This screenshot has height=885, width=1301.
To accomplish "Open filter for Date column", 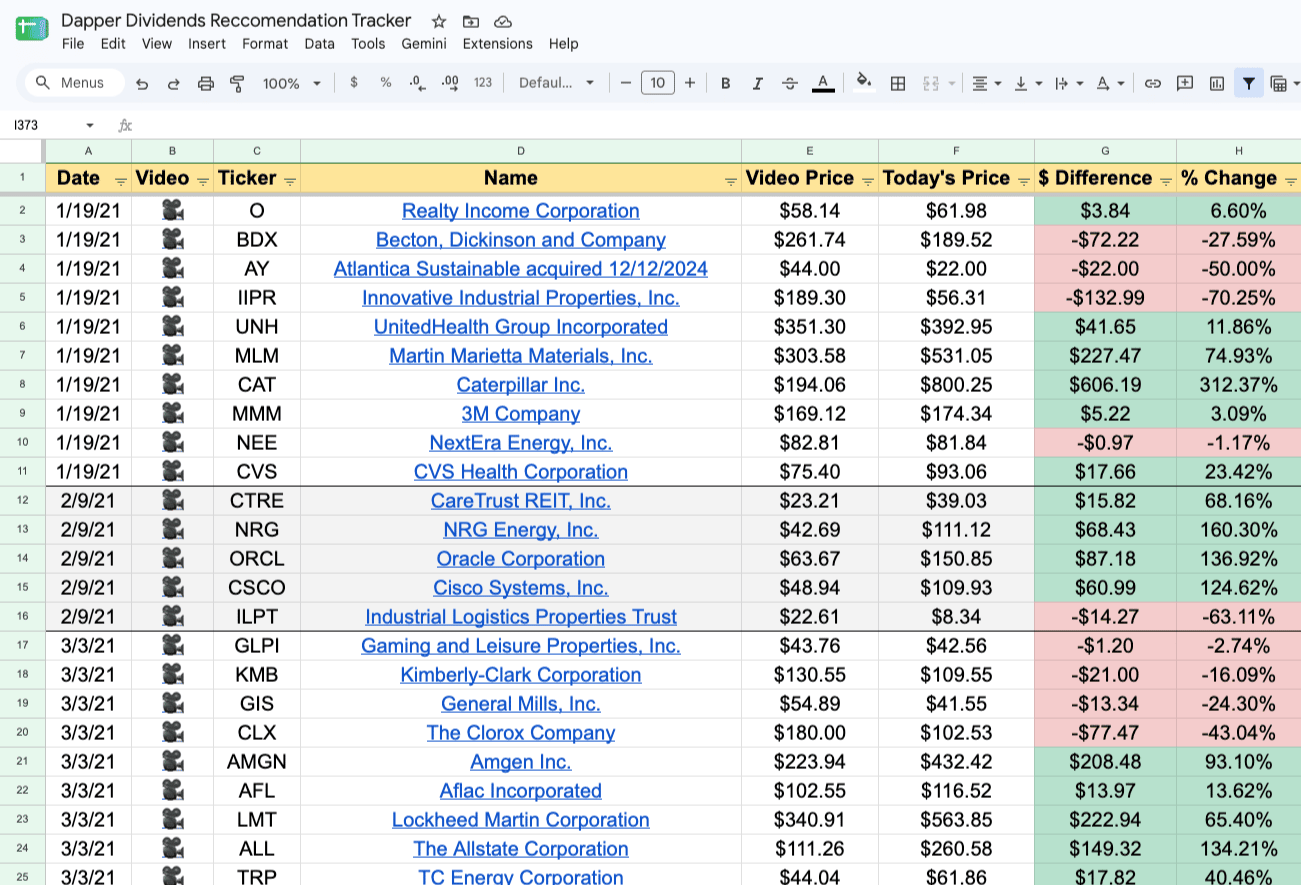I will pos(121,180).
